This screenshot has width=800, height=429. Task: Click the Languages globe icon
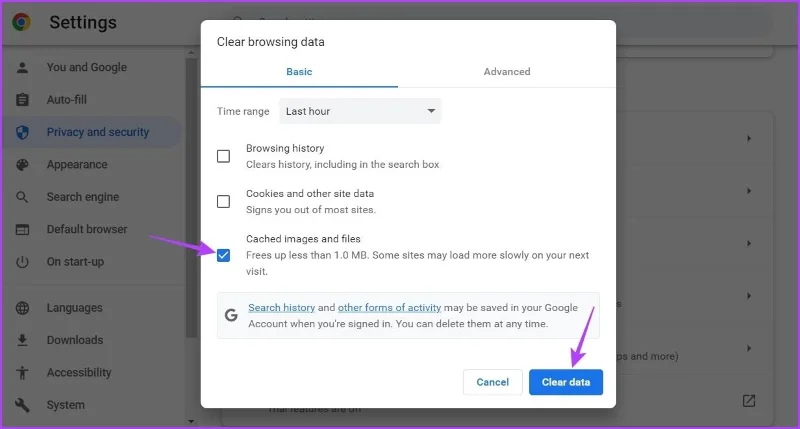coord(22,308)
